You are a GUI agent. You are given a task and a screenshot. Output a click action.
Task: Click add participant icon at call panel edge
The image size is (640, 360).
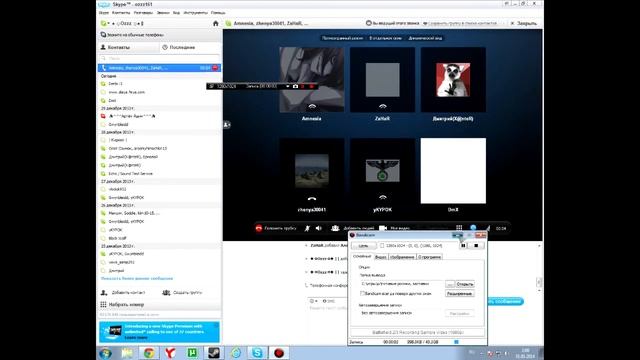pyautogui.click(x=227, y=124)
